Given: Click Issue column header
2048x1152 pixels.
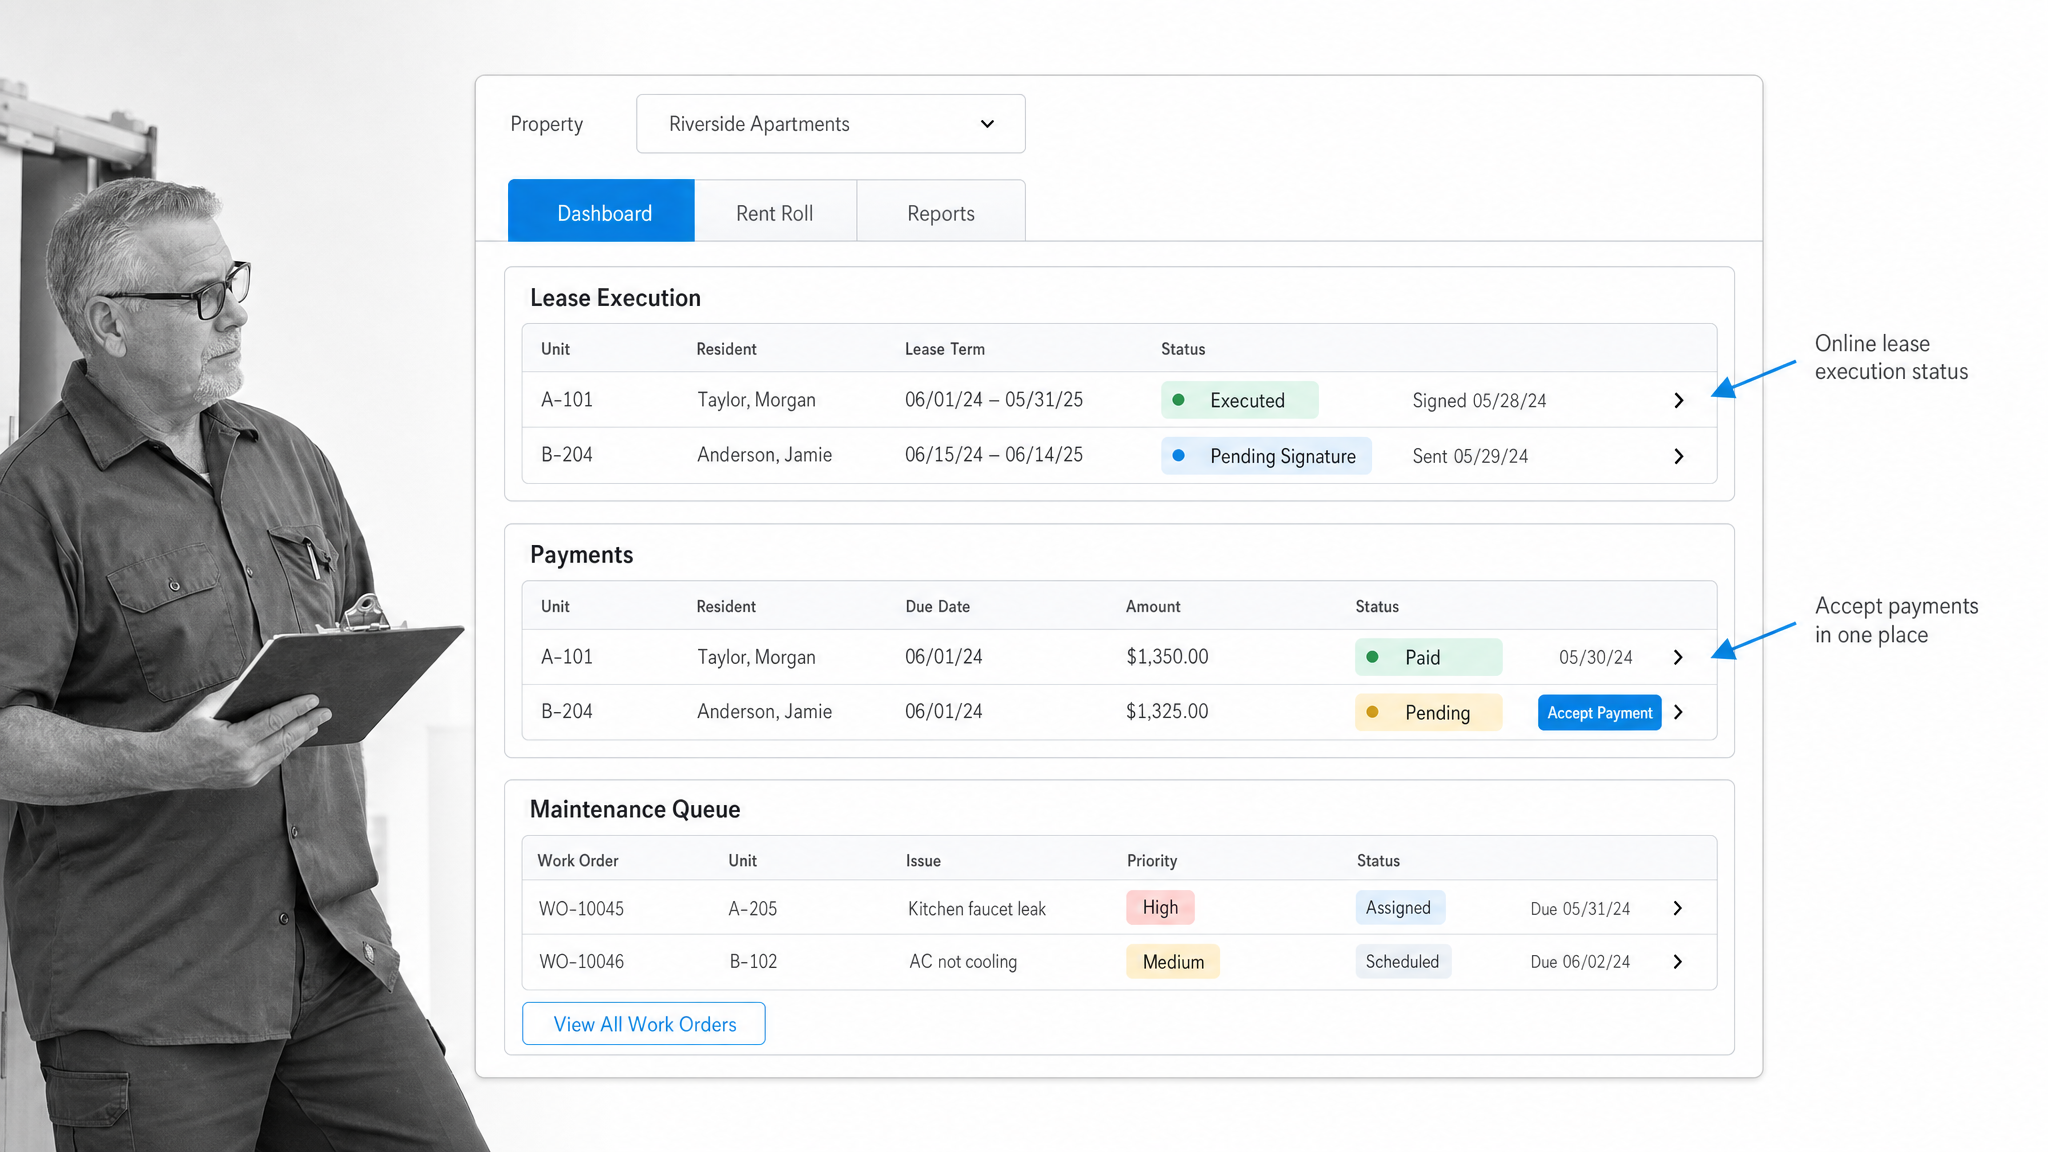Looking at the screenshot, I should click(923, 860).
